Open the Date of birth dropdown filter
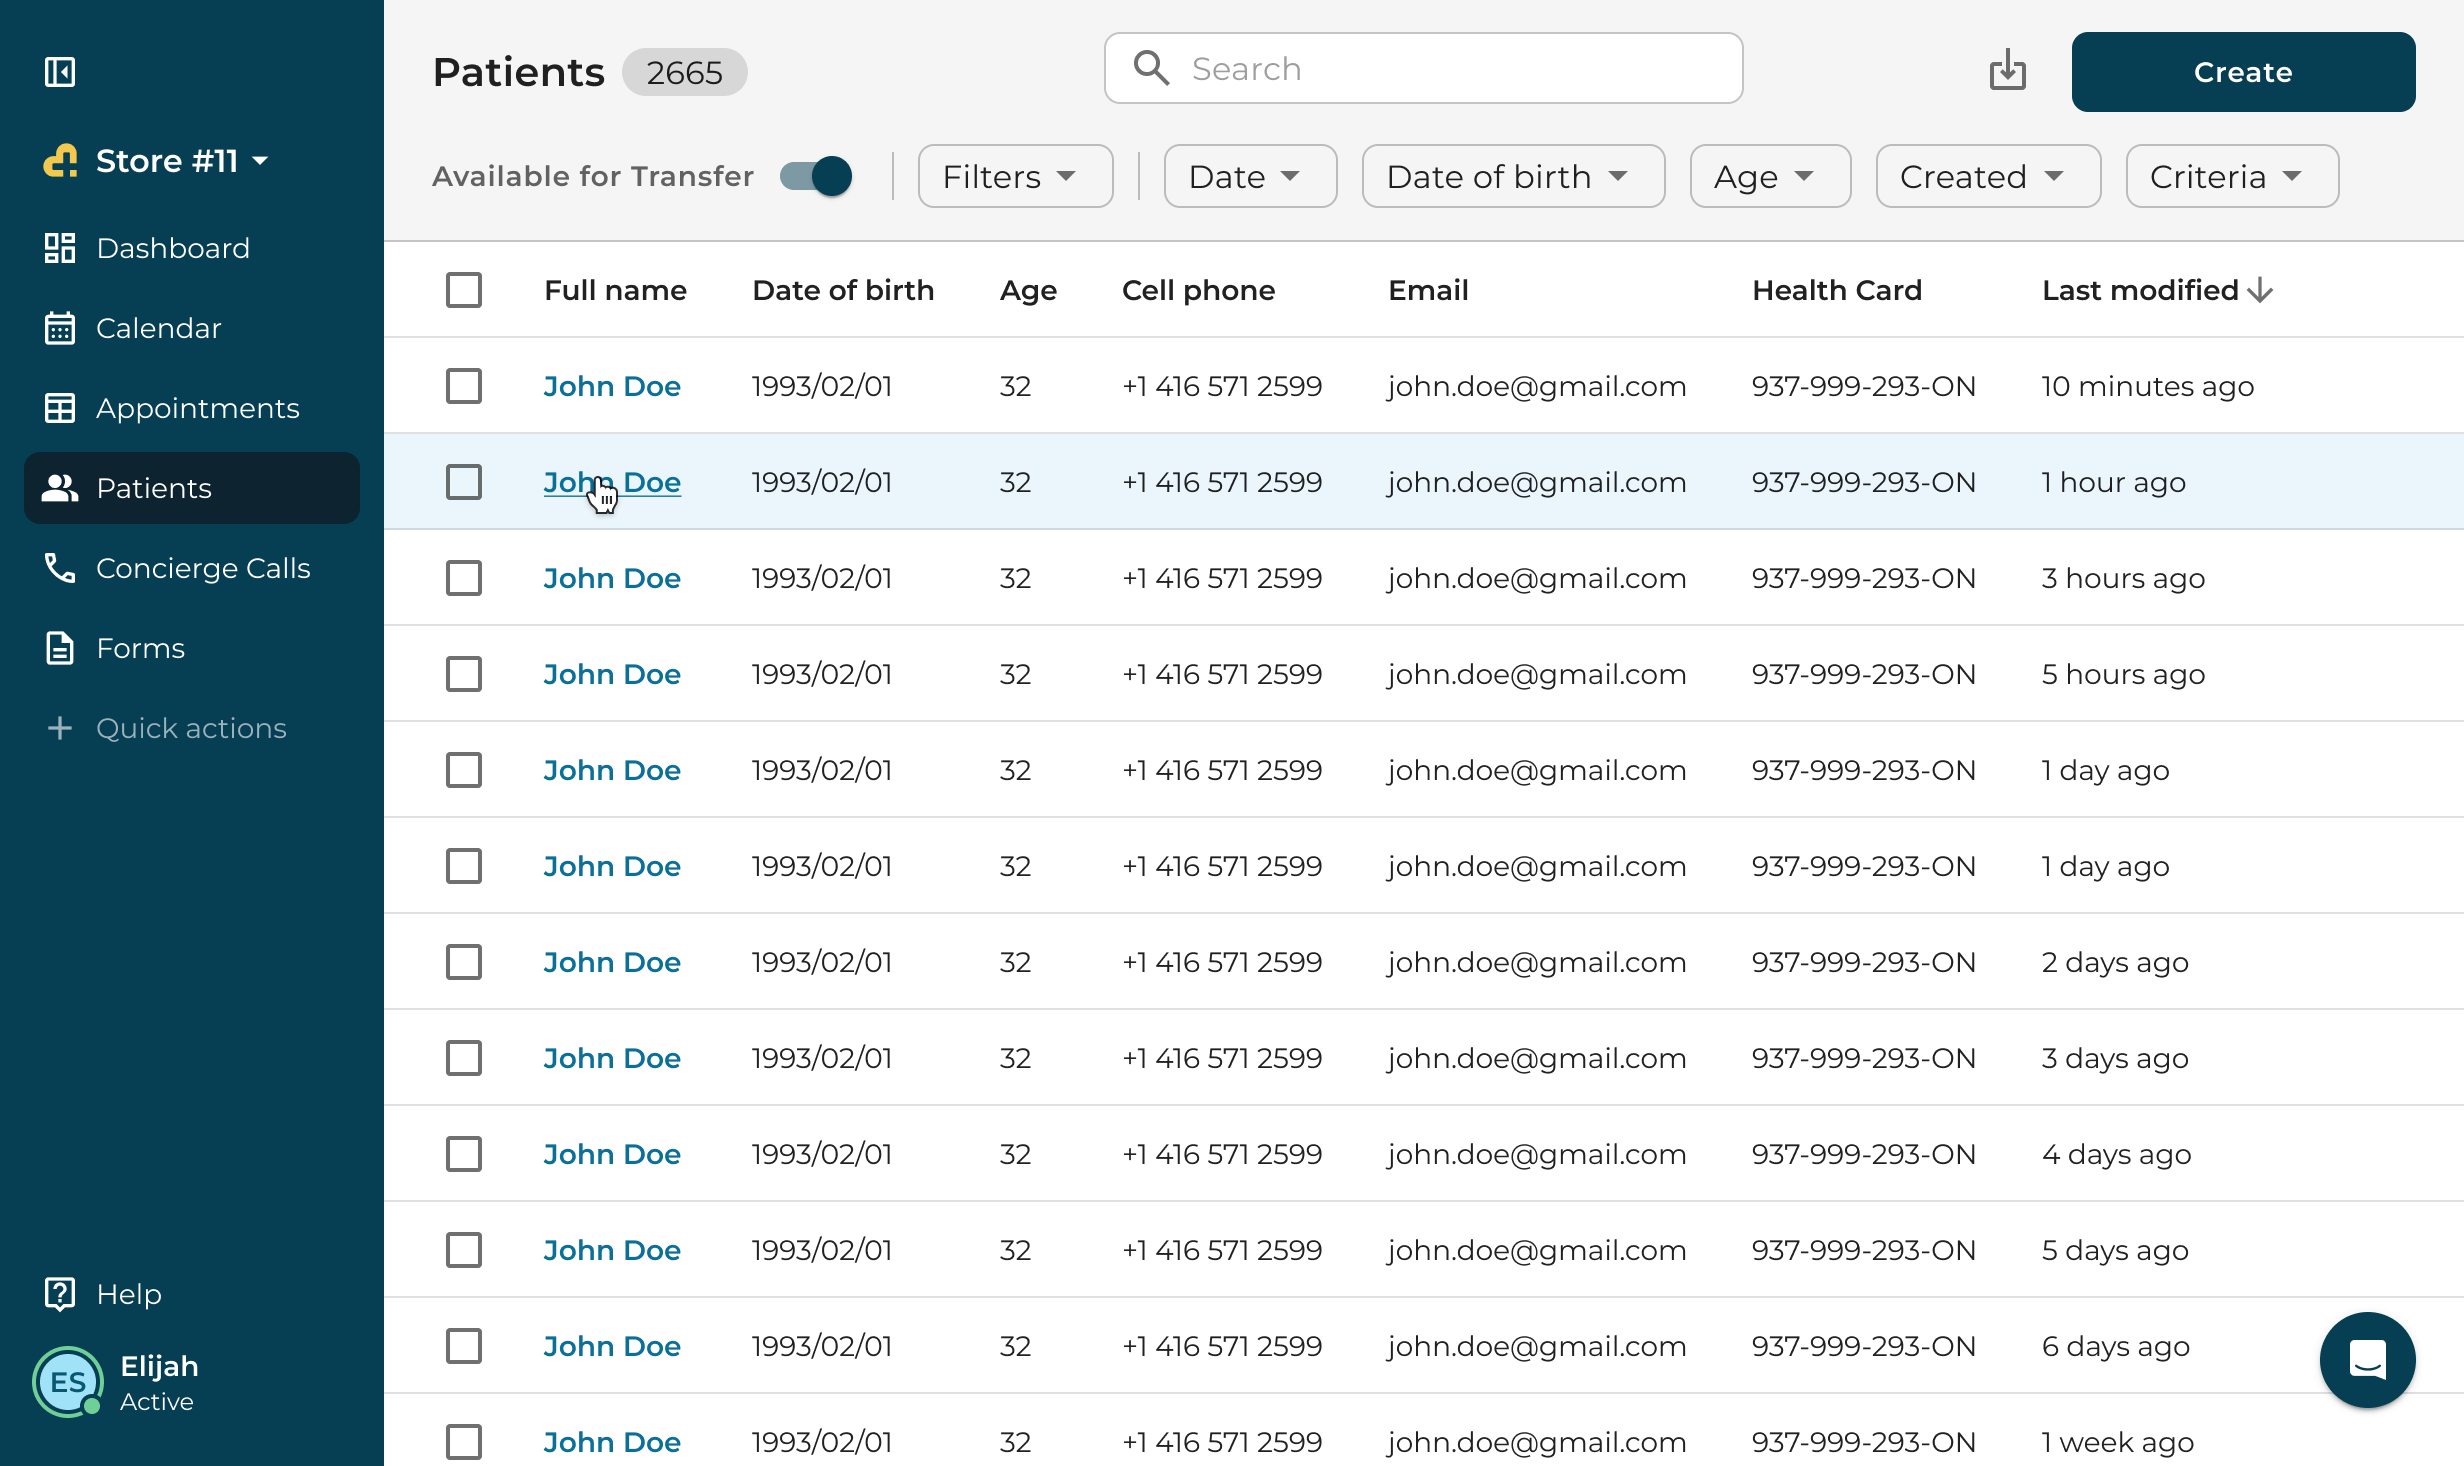Viewport: 2464px width, 1466px height. tap(1513, 176)
